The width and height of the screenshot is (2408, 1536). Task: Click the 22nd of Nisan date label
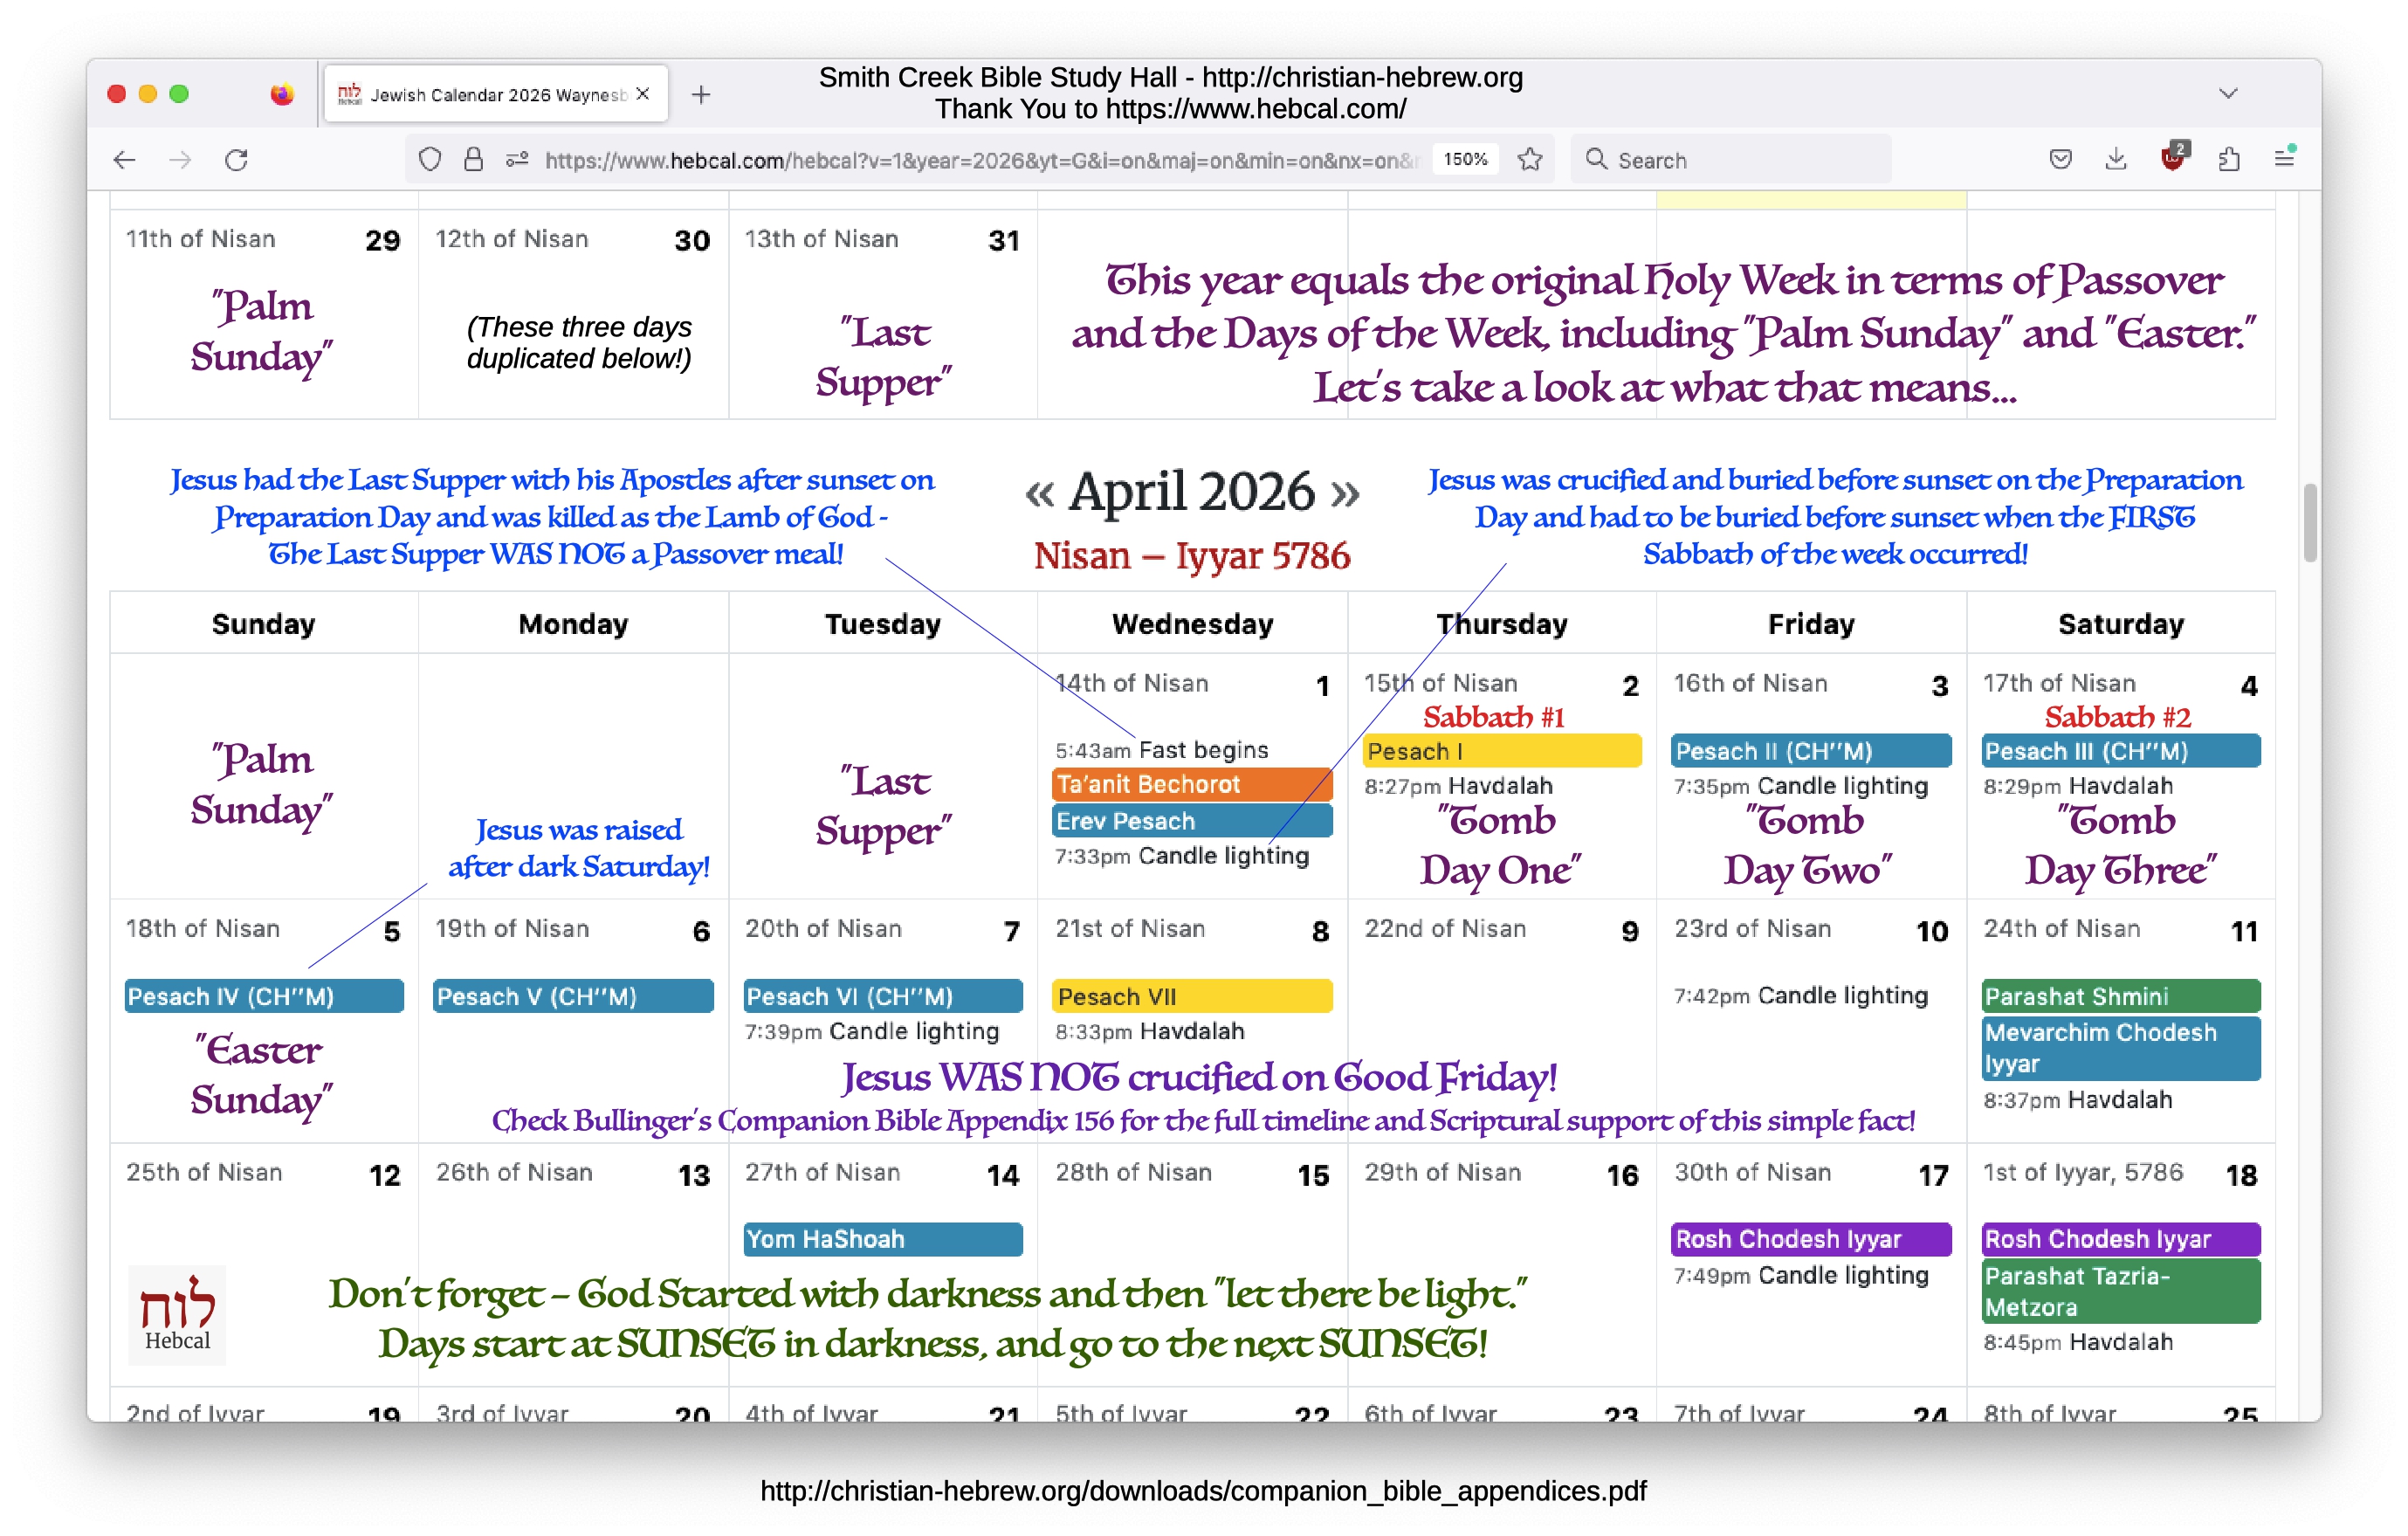click(1445, 929)
